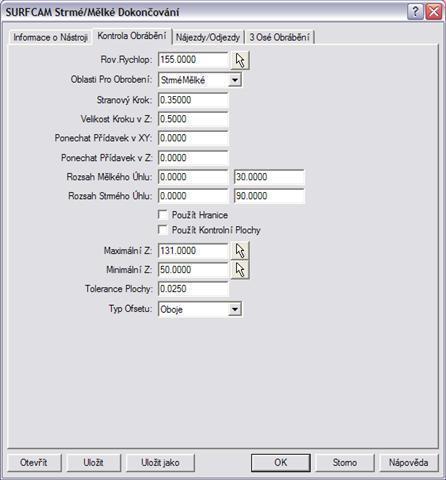
Task: Open the Nájezdy/Odjezdy tab
Action: point(208,37)
